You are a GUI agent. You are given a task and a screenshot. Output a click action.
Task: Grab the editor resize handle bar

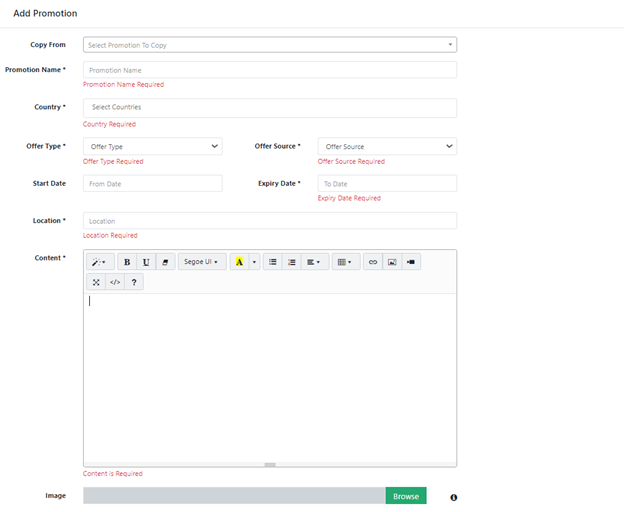(270, 465)
